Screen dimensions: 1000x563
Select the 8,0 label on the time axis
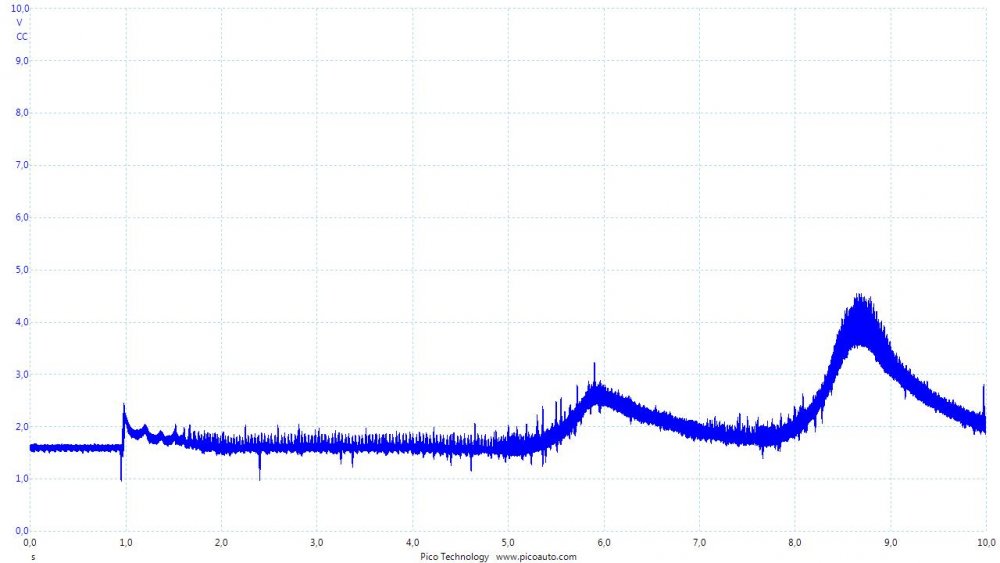(x=795, y=543)
